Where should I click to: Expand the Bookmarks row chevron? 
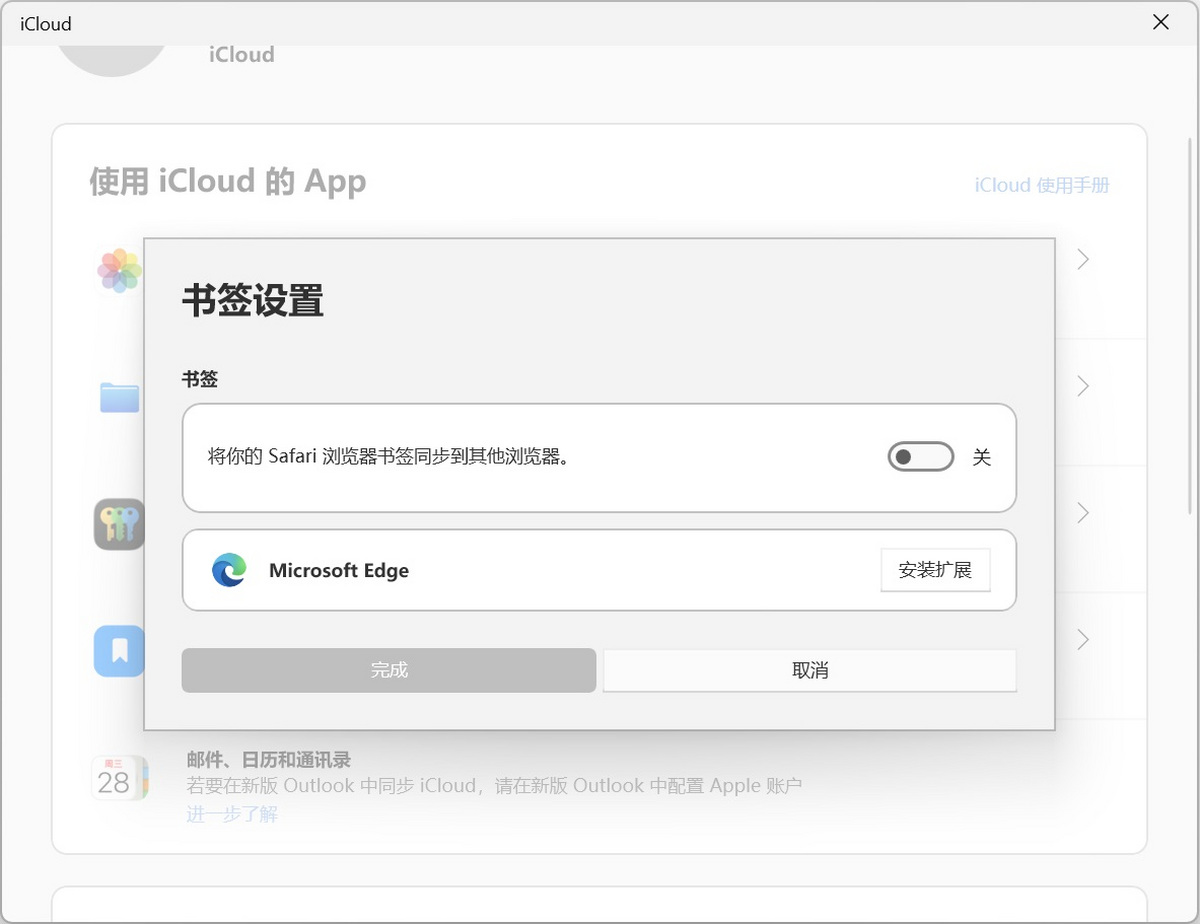[x=1083, y=640]
